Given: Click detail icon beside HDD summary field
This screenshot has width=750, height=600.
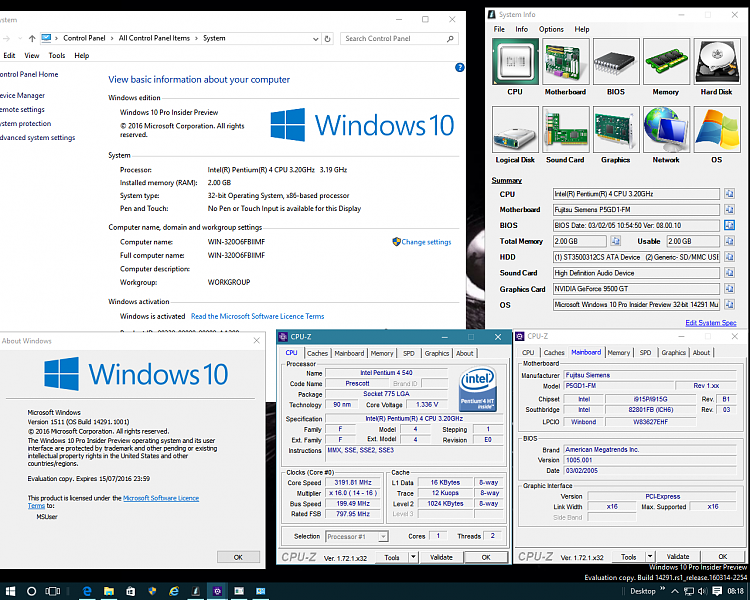Looking at the screenshot, I should 729,257.
